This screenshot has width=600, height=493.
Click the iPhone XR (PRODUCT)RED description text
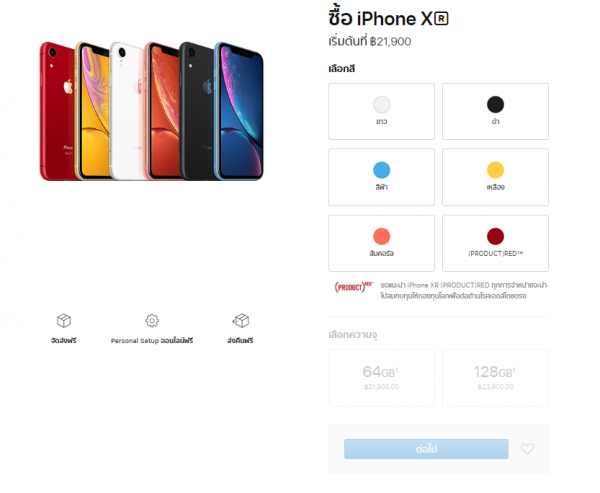pos(463,291)
